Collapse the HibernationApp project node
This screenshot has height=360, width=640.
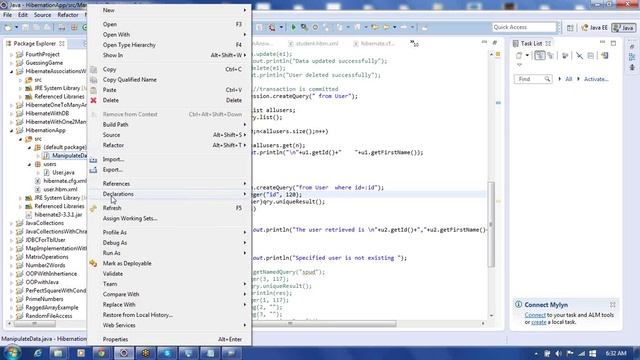click(x=11, y=131)
